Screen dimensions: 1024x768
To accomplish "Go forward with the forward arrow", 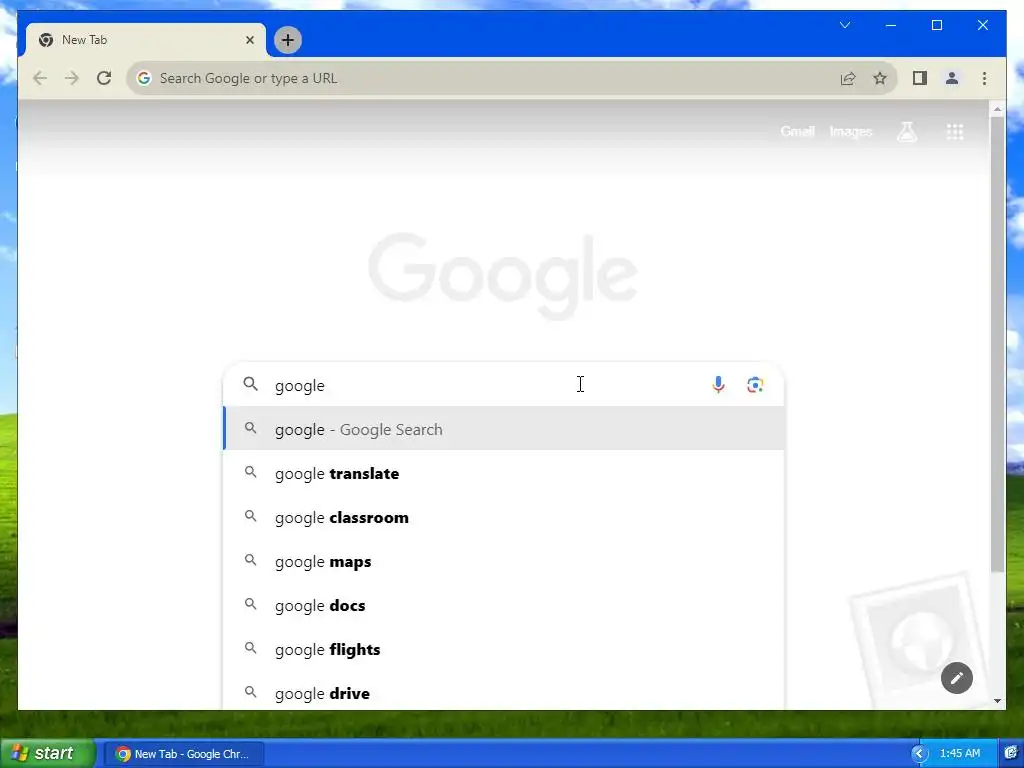I will point(72,78).
